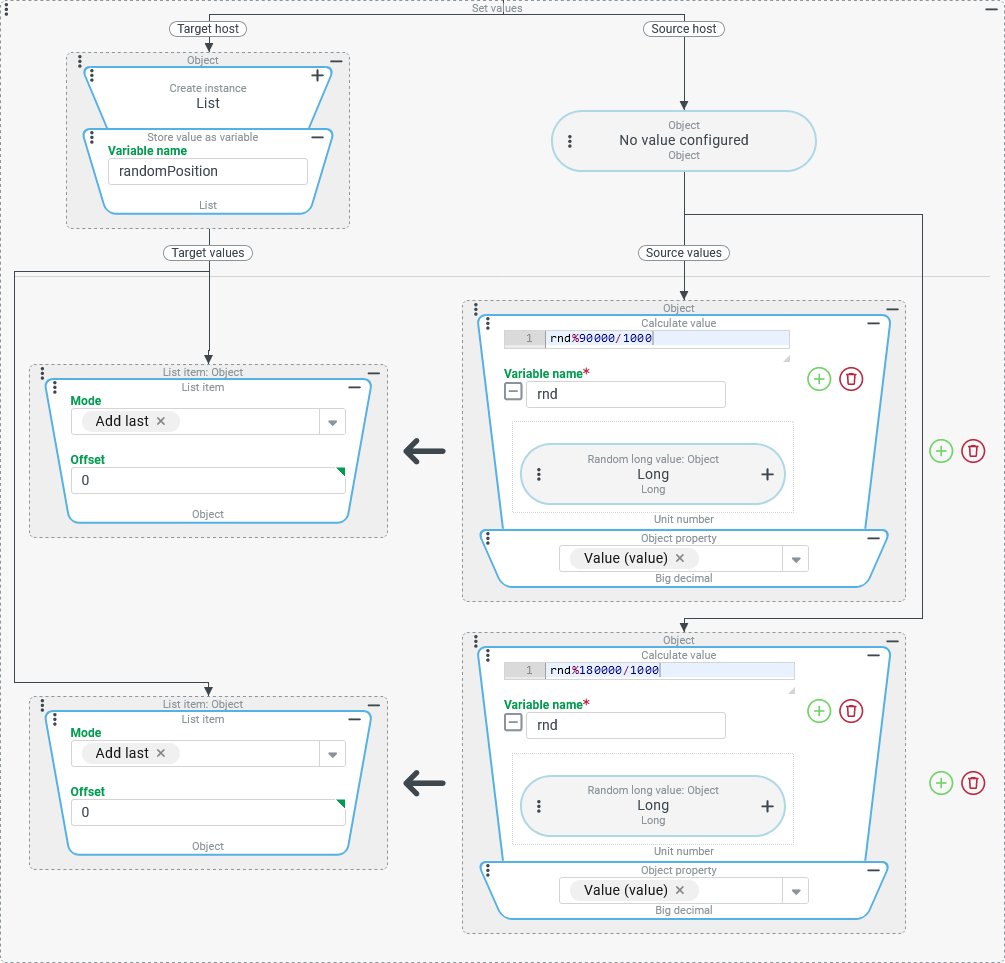Edit formula rnd%180000/1000

pyautogui.click(x=670, y=671)
